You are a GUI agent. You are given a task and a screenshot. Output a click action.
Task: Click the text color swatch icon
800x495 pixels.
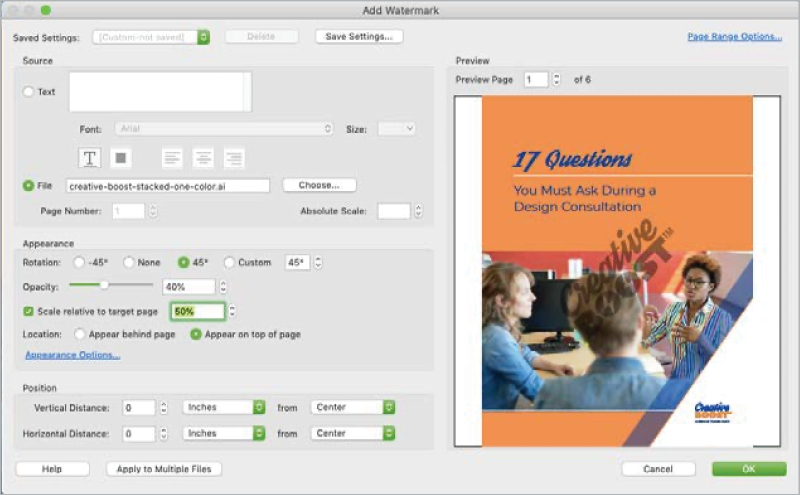(x=120, y=158)
